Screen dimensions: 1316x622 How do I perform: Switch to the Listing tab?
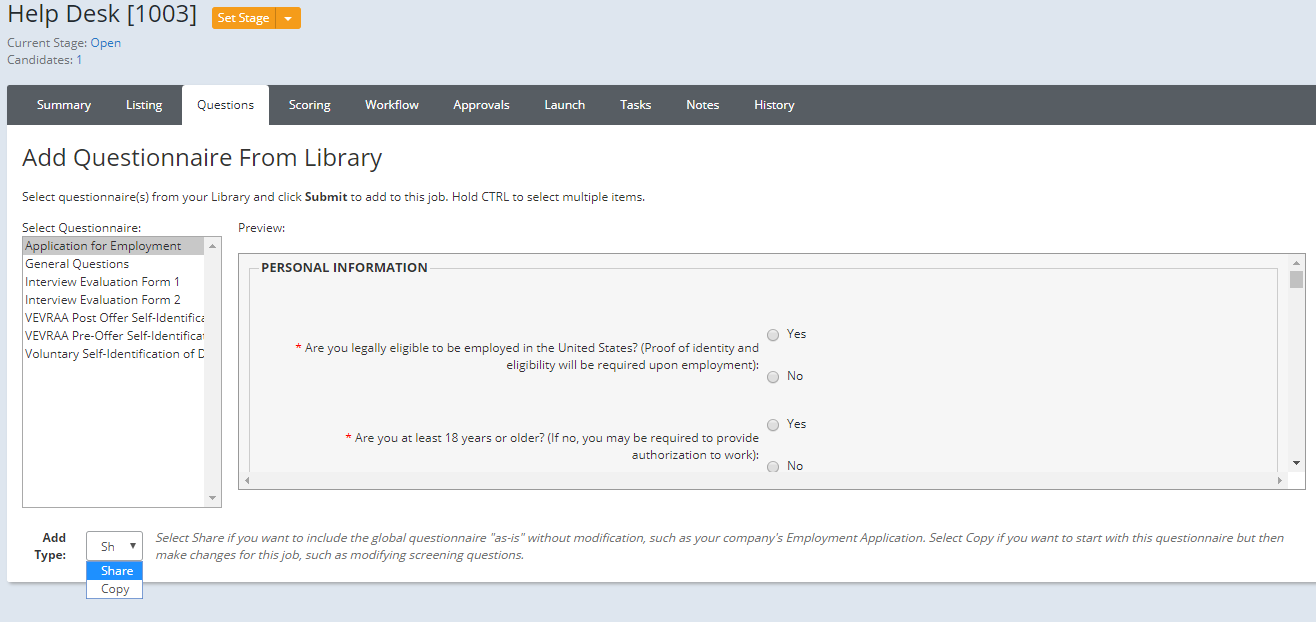click(x=144, y=105)
